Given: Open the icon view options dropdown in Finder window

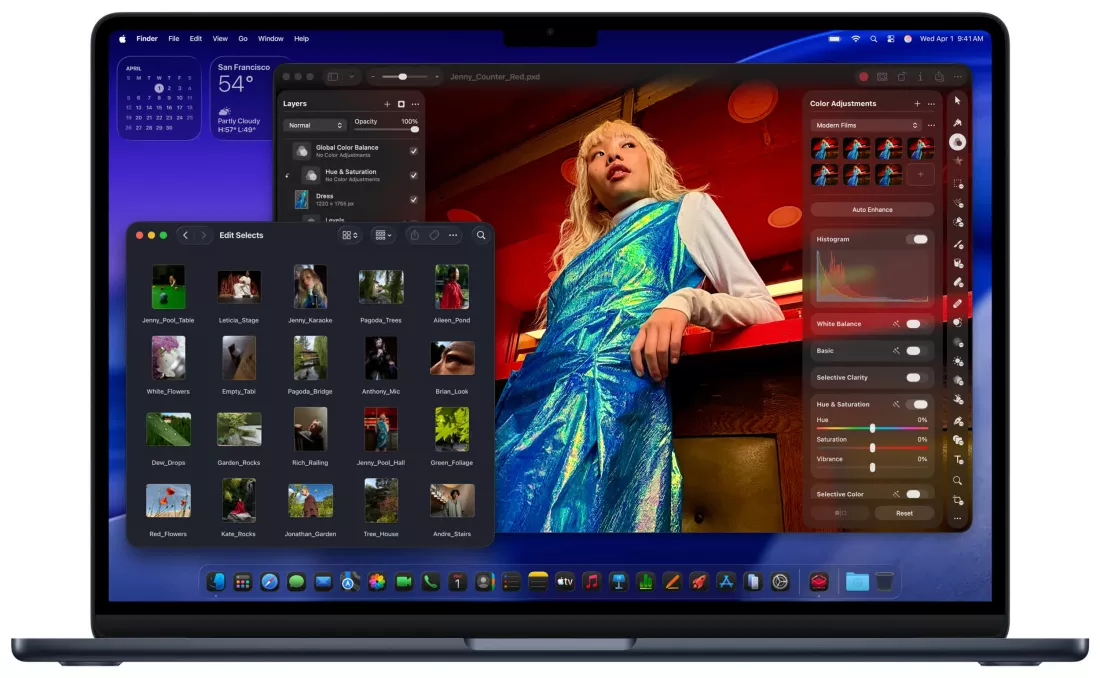Looking at the screenshot, I should point(350,235).
